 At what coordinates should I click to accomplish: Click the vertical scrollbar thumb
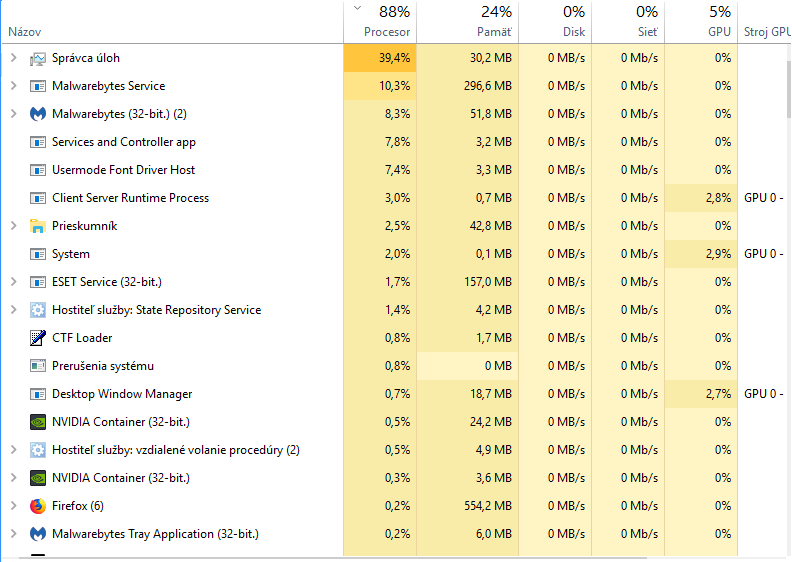click(788, 88)
